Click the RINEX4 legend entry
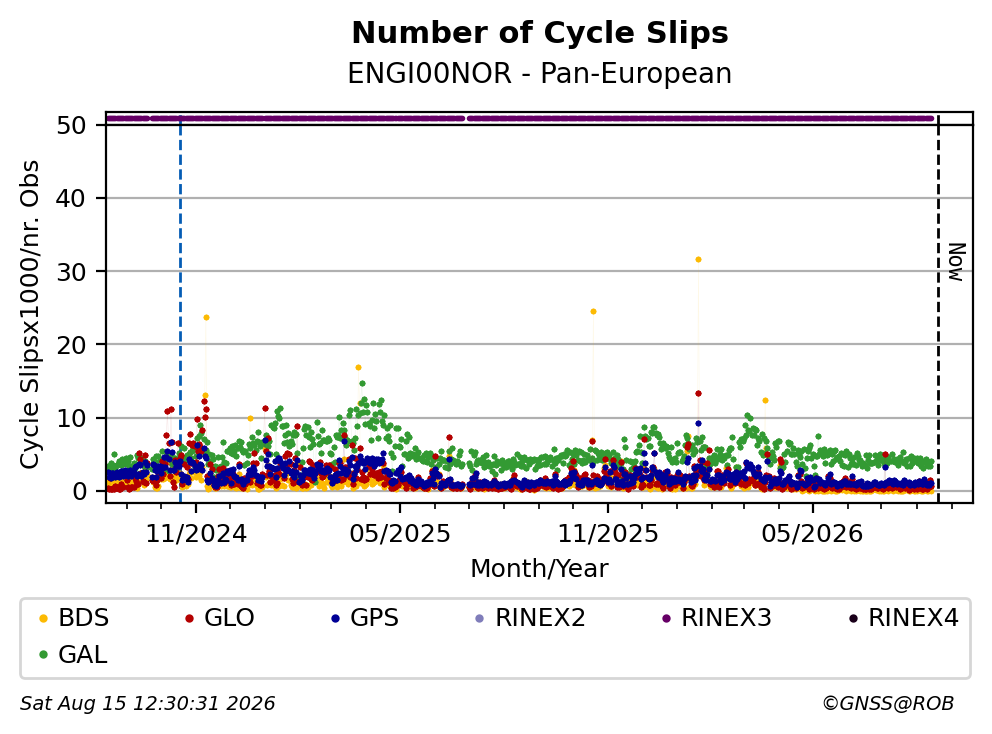 click(x=903, y=618)
